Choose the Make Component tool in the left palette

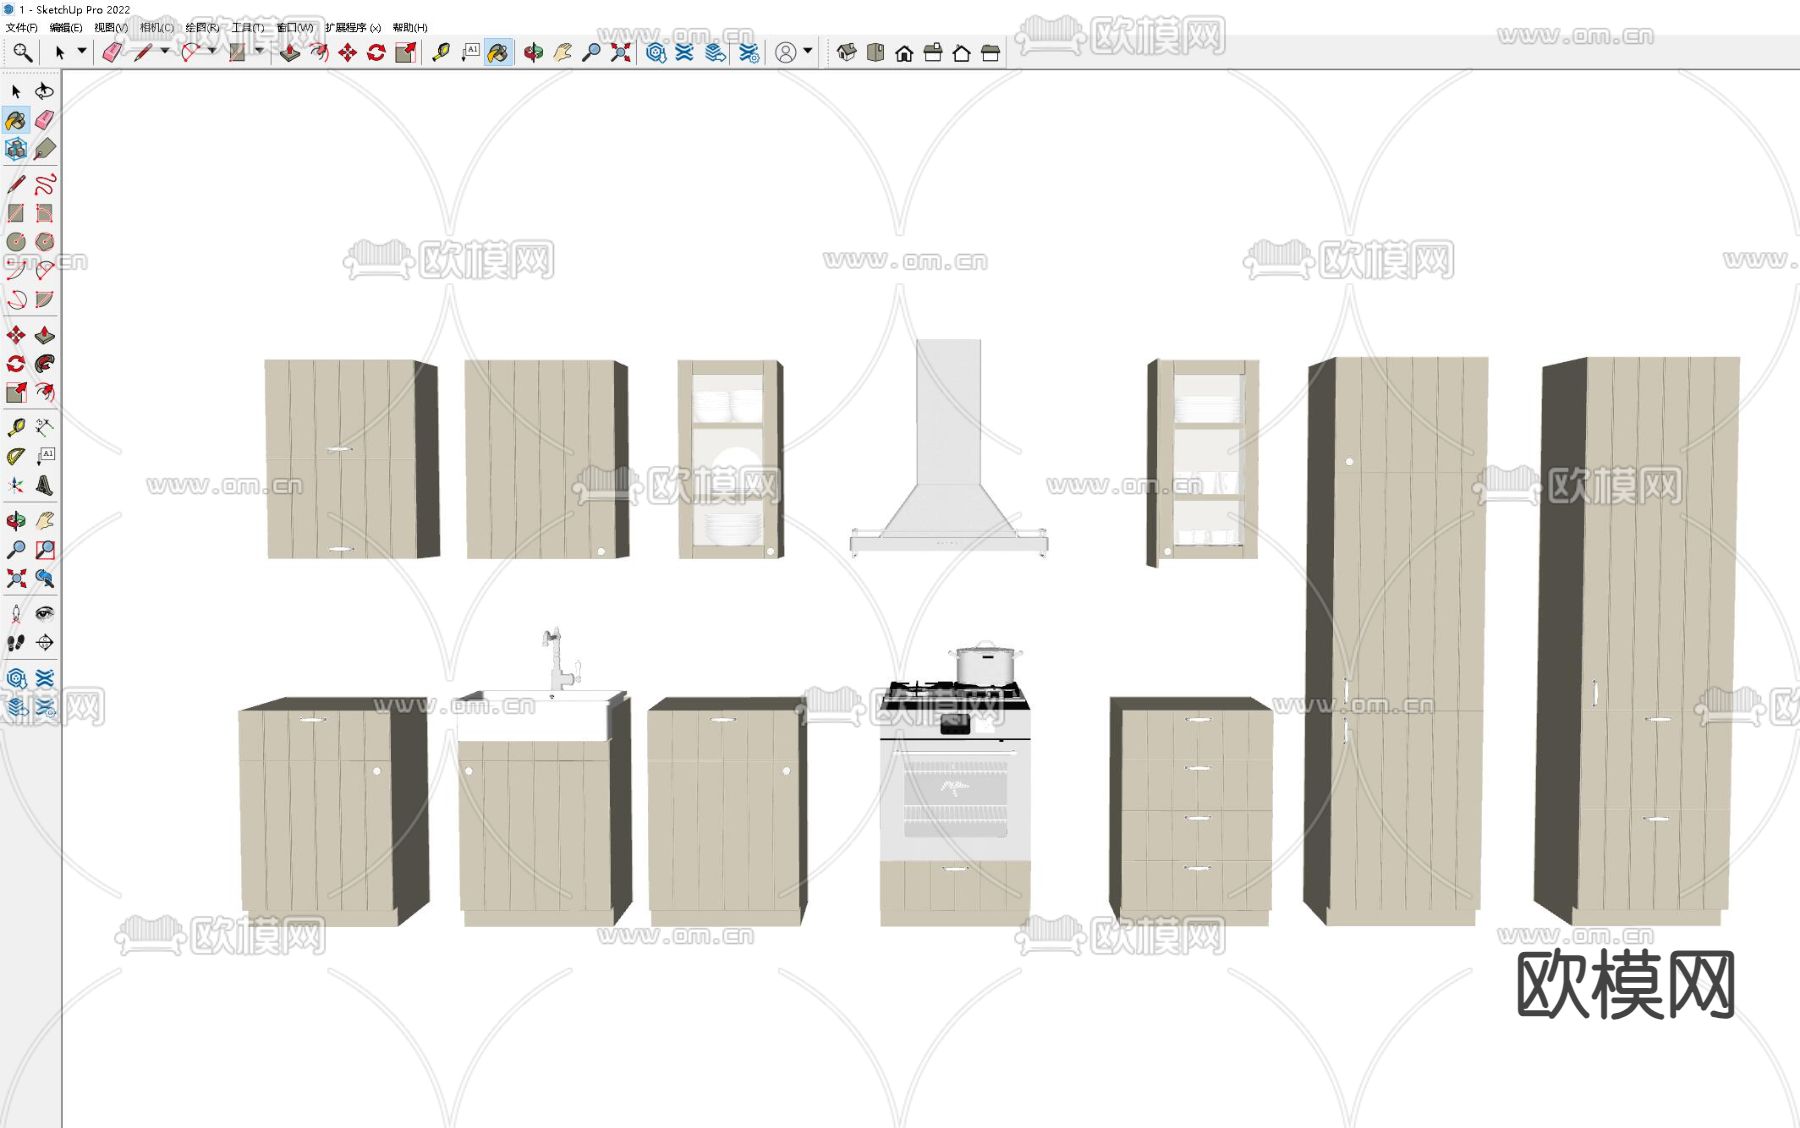point(16,149)
